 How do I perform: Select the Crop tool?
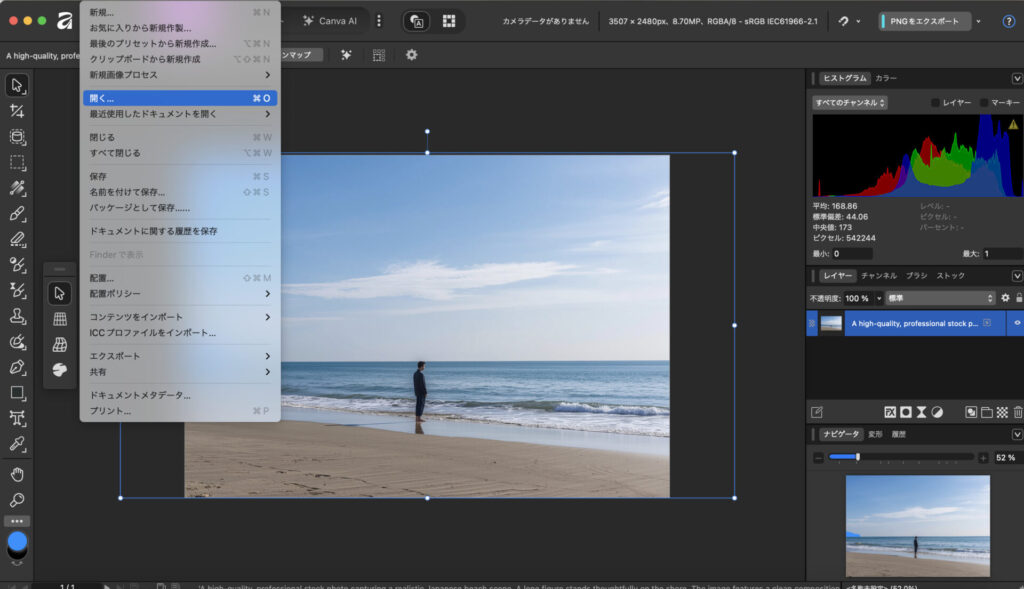17,111
